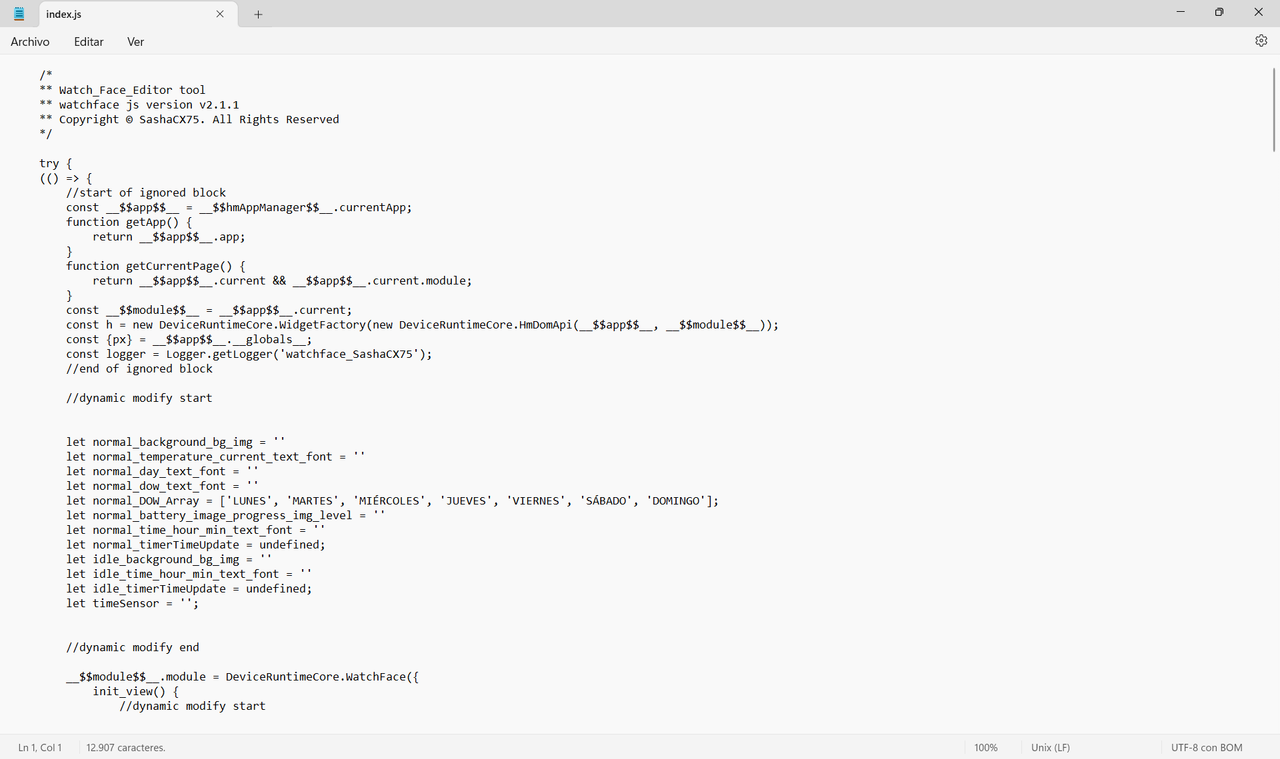Click 'let normal_timerTimeUpdate = undefined' line
The height and width of the screenshot is (759, 1280).
[196, 544]
